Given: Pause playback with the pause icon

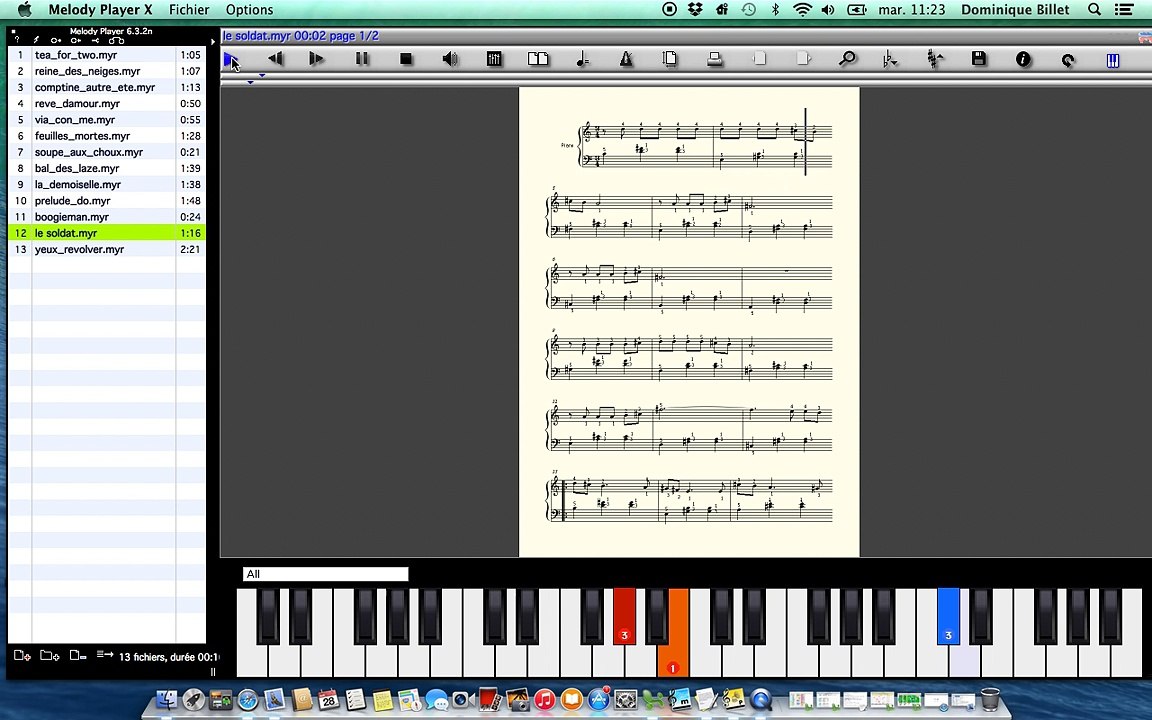Looking at the screenshot, I should [x=361, y=59].
